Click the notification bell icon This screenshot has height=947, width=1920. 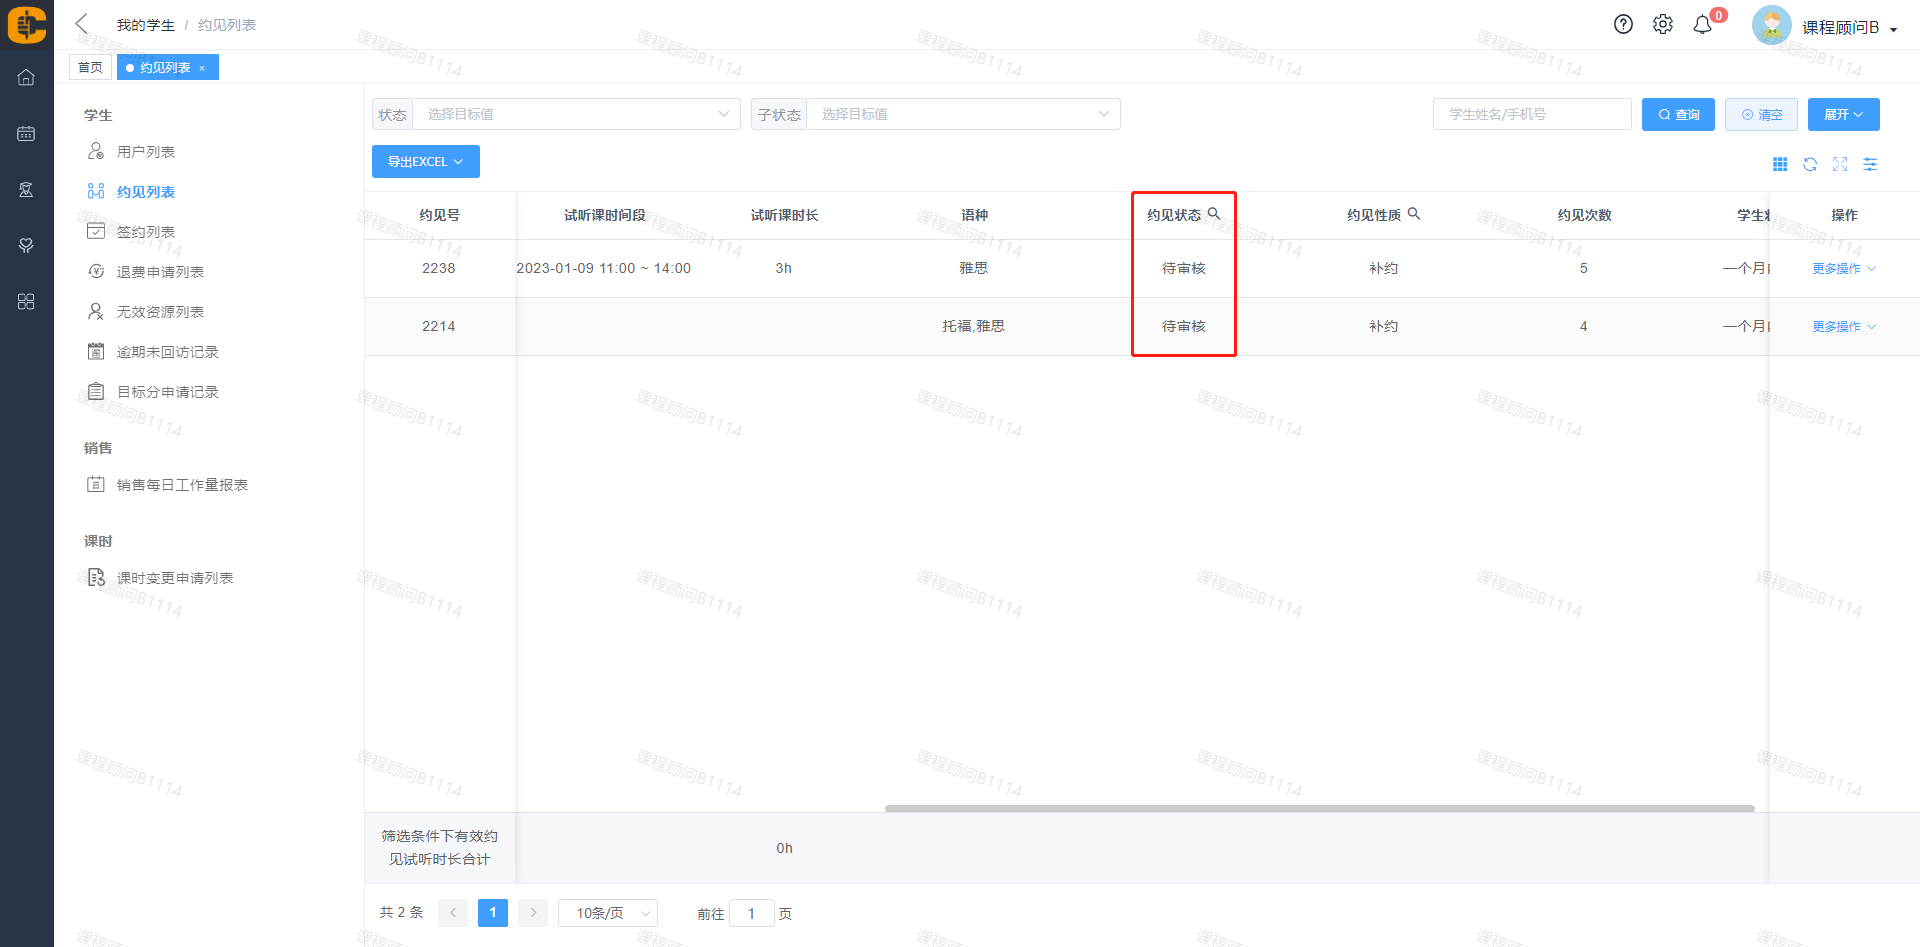click(1702, 25)
